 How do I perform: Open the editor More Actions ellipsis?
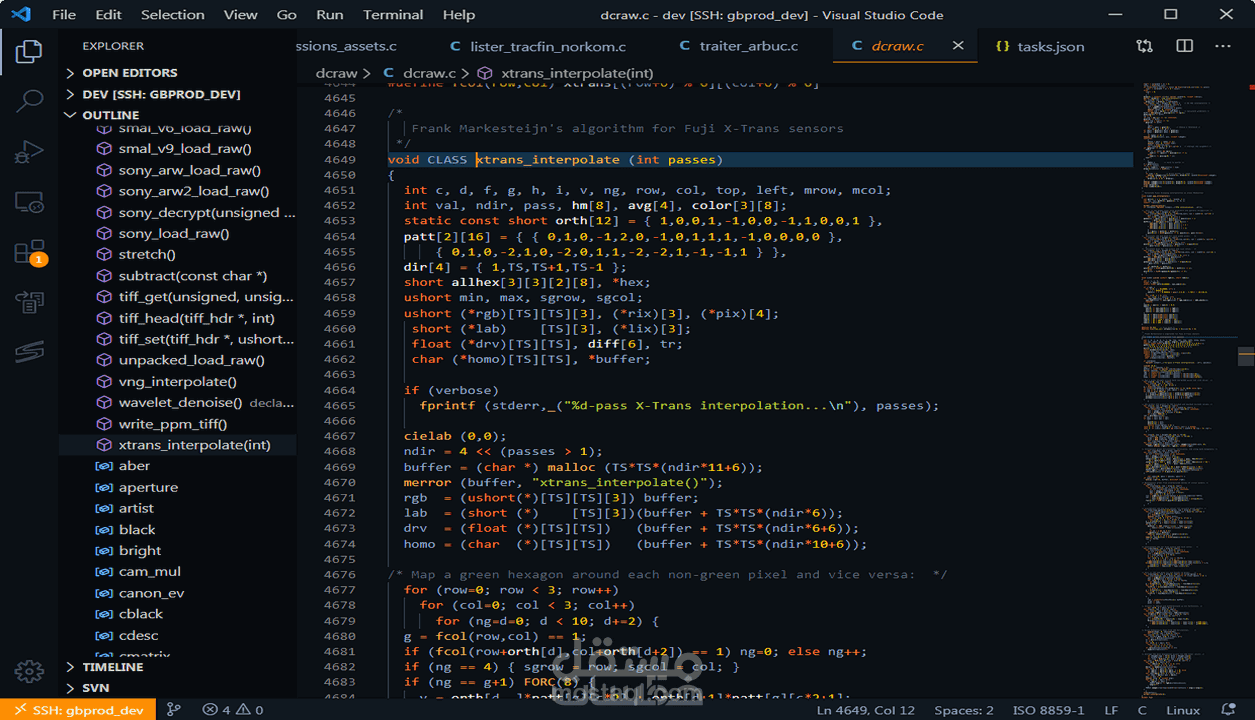pyautogui.click(x=1223, y=46)
